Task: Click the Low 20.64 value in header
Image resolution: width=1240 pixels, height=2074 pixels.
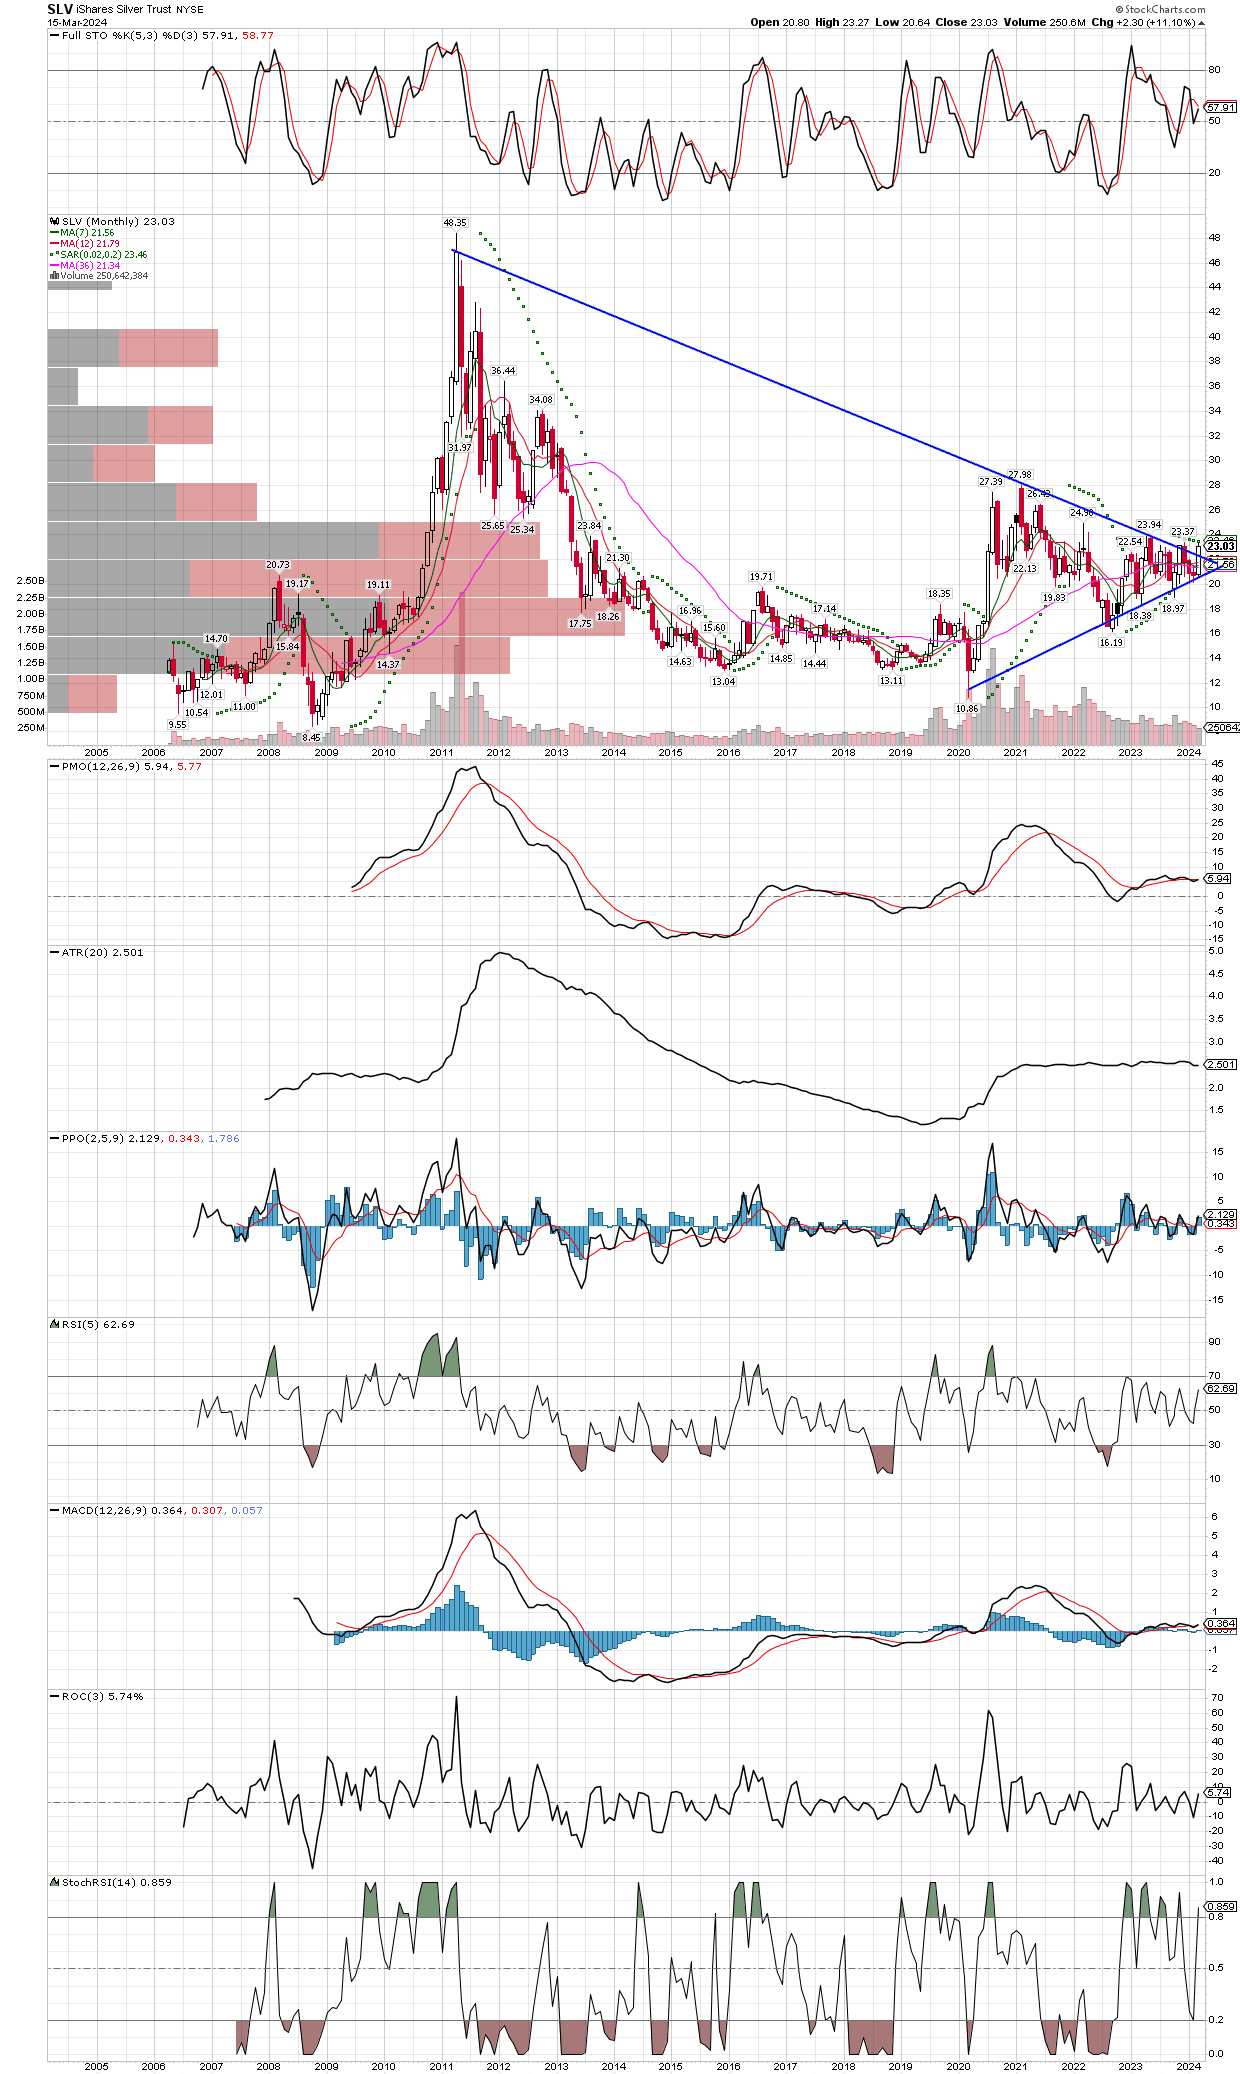Action: (901, 22)
